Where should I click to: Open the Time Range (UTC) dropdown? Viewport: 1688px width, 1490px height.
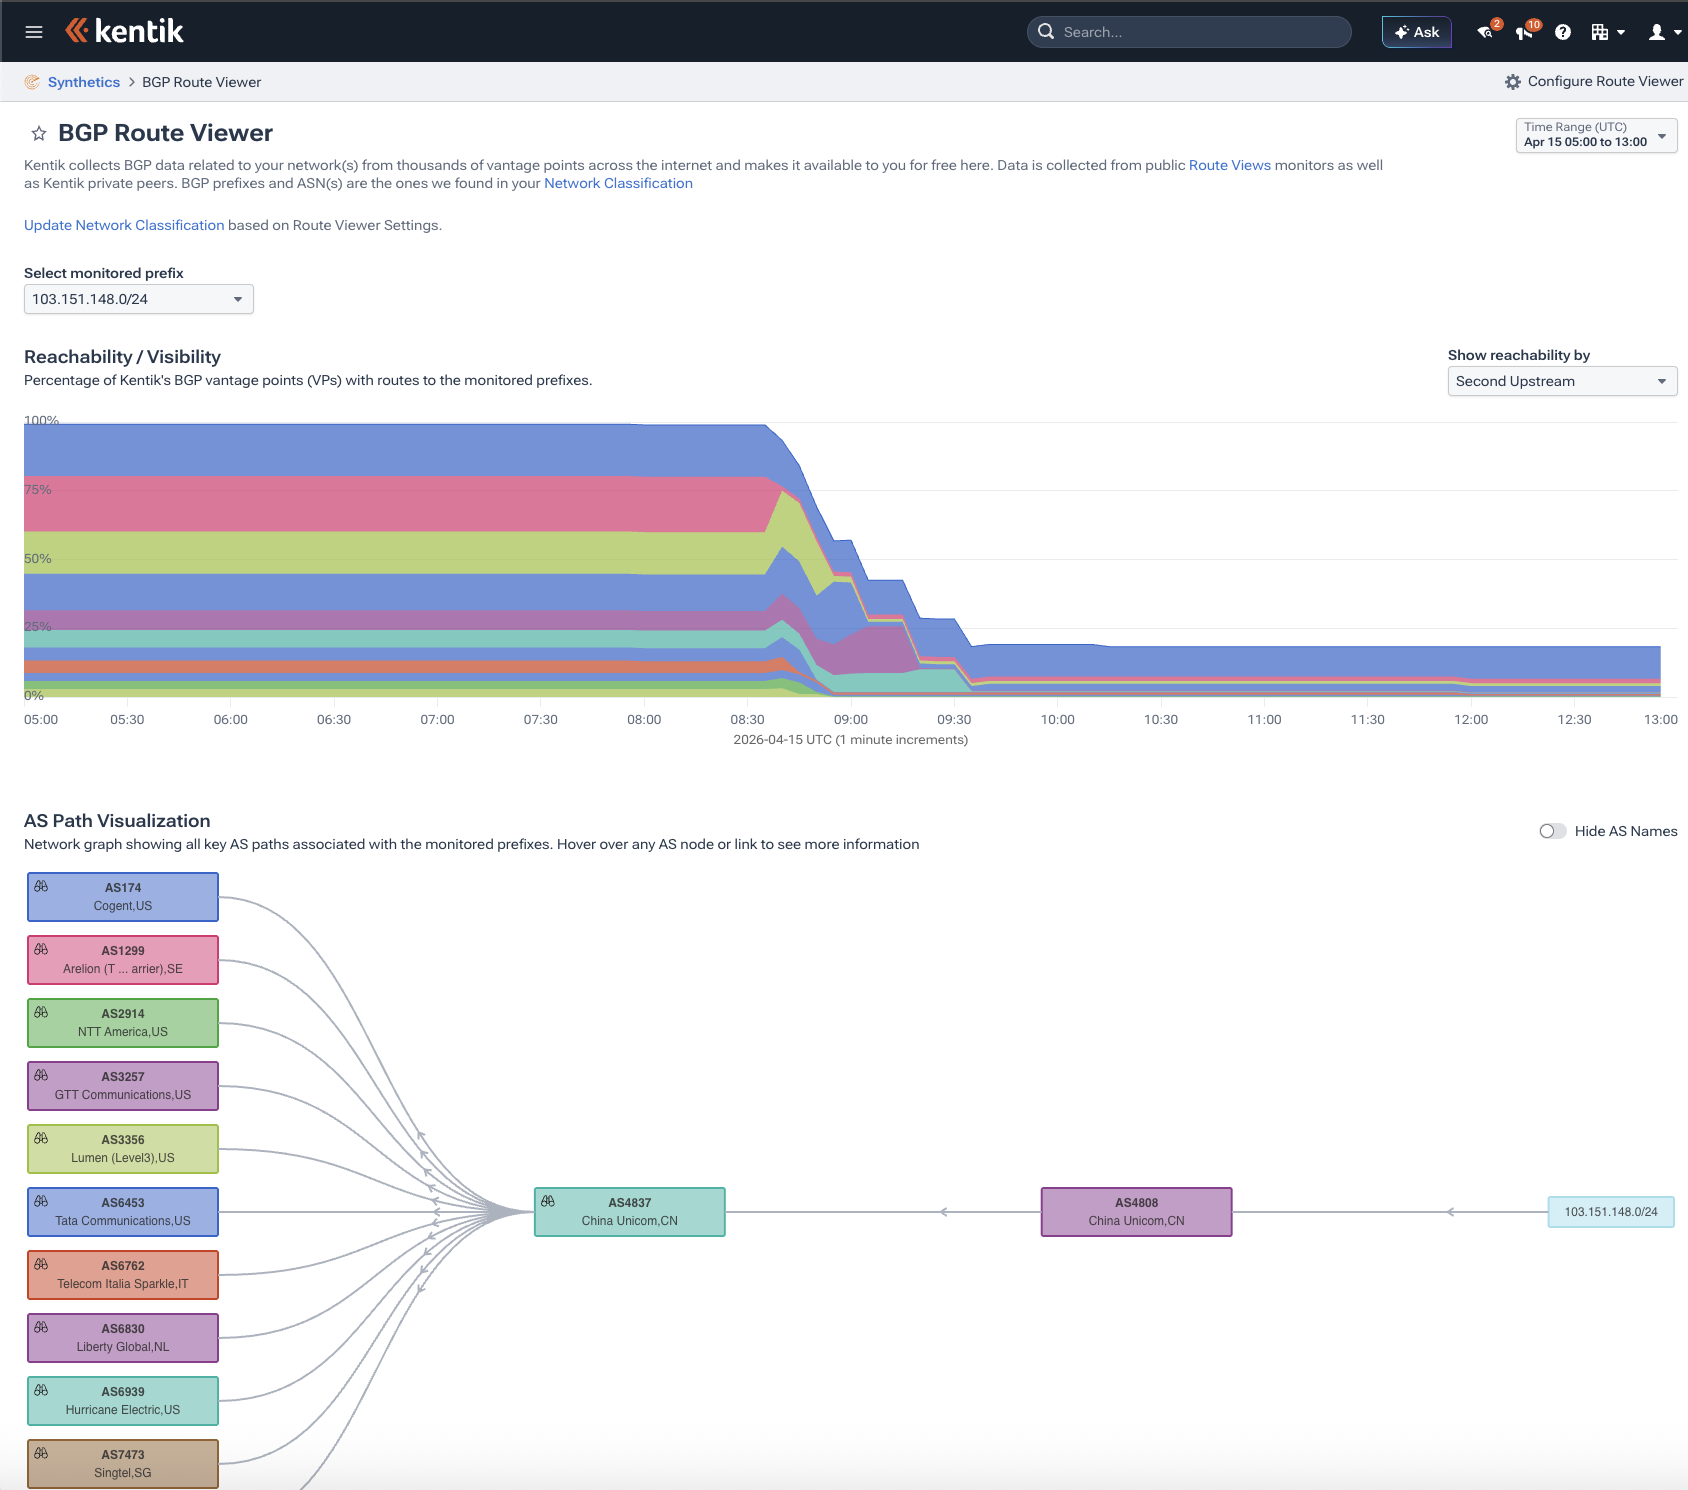[x=1596, y=135]
